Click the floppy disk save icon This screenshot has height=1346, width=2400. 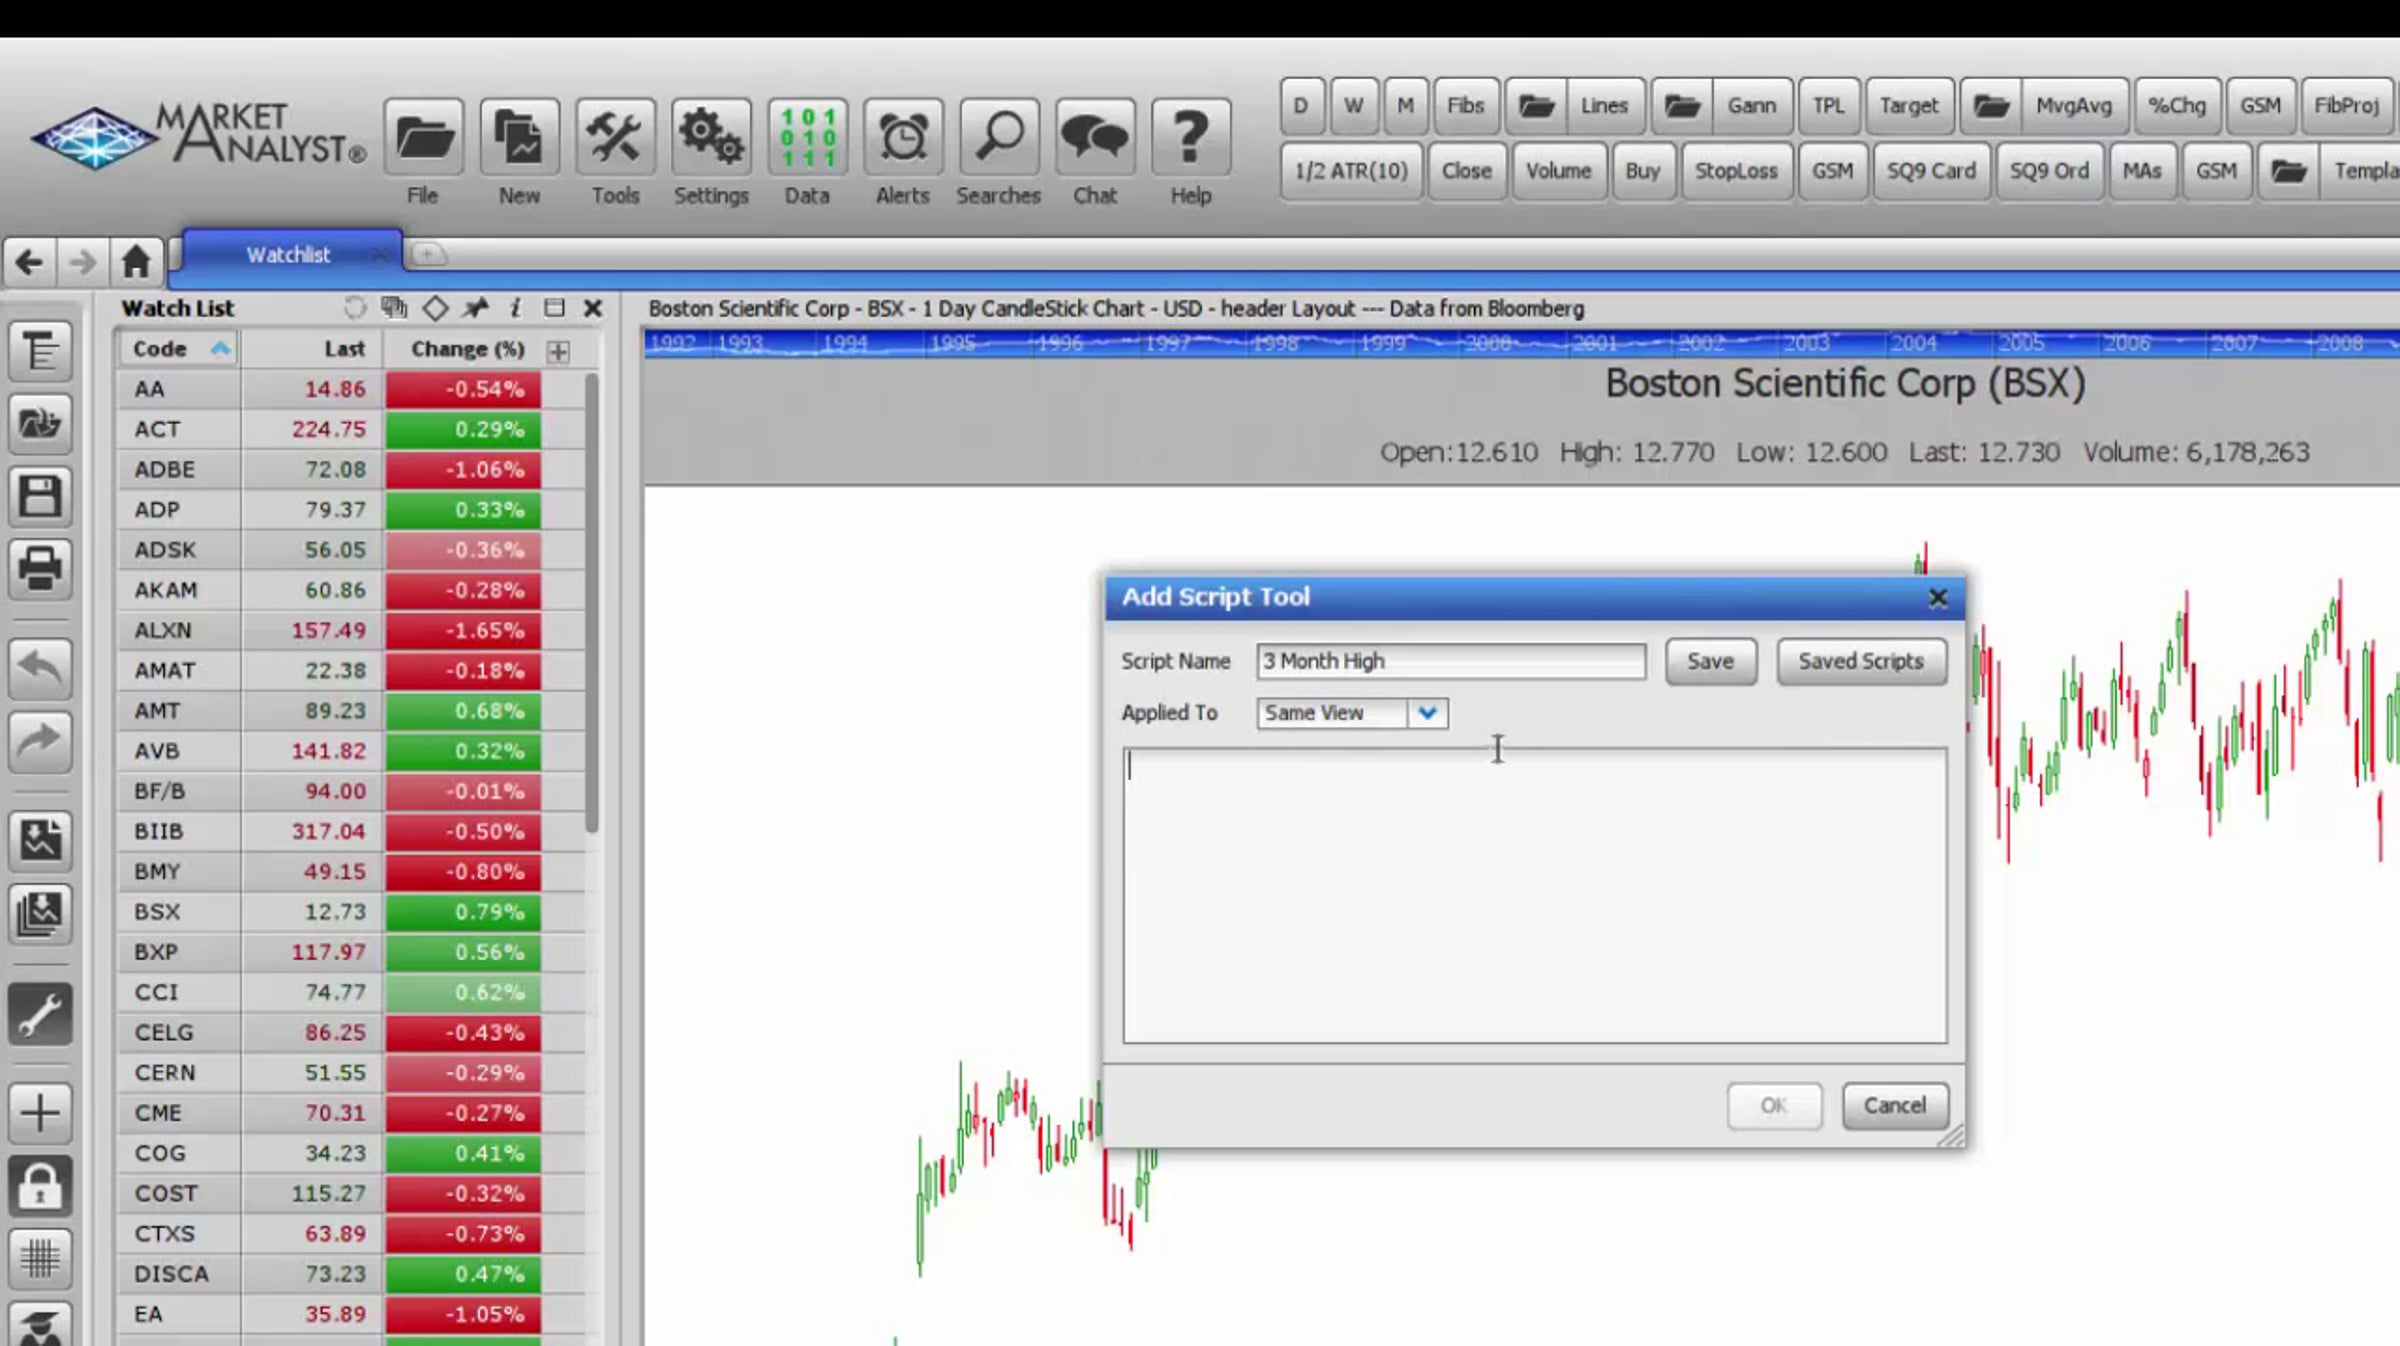tap(40, 495)
